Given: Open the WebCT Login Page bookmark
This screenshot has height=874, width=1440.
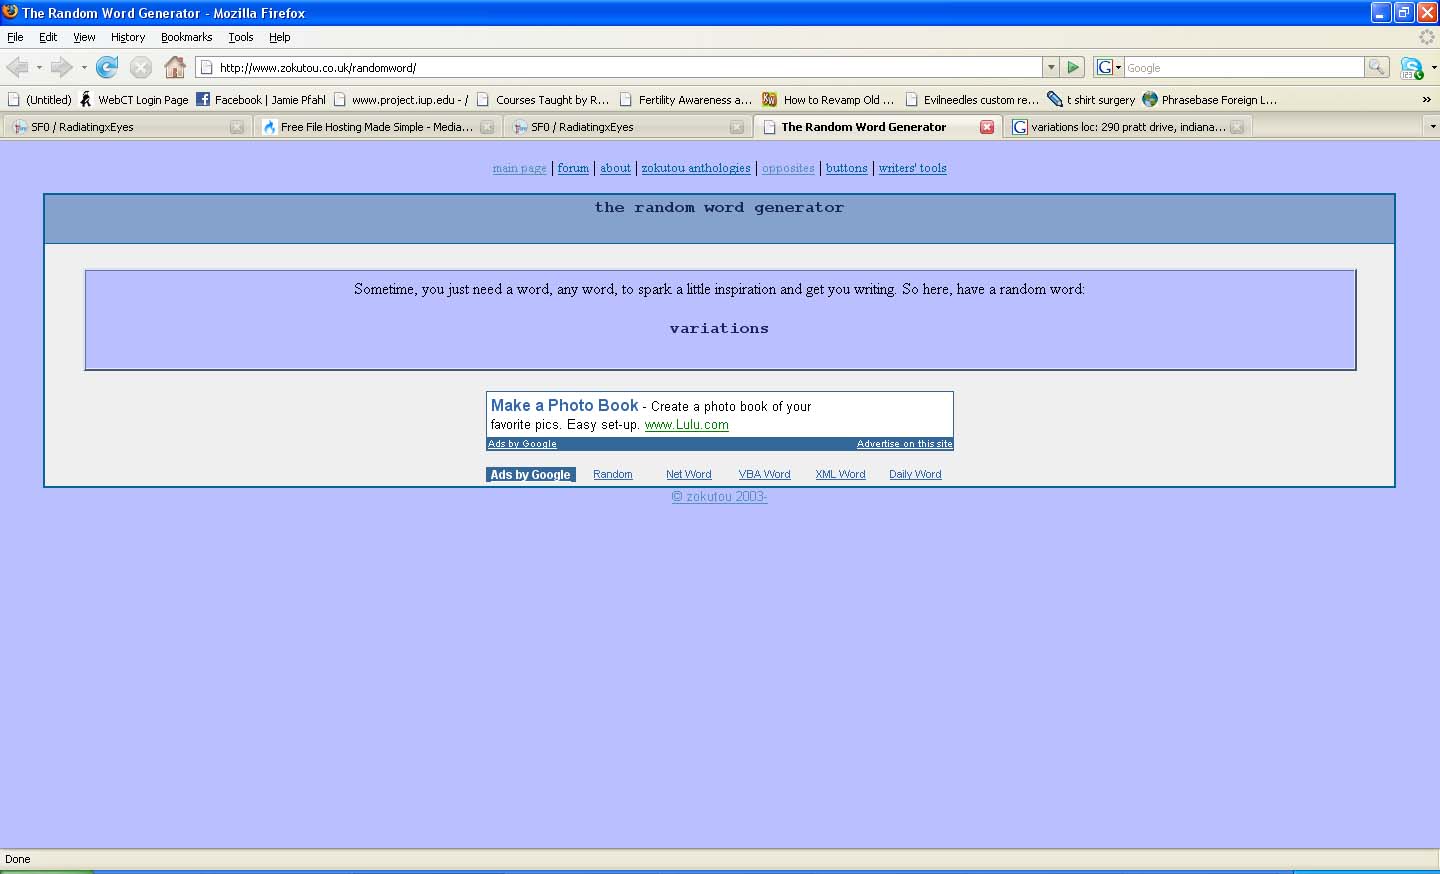Looking at the screenshot, I should pos(134,100).
